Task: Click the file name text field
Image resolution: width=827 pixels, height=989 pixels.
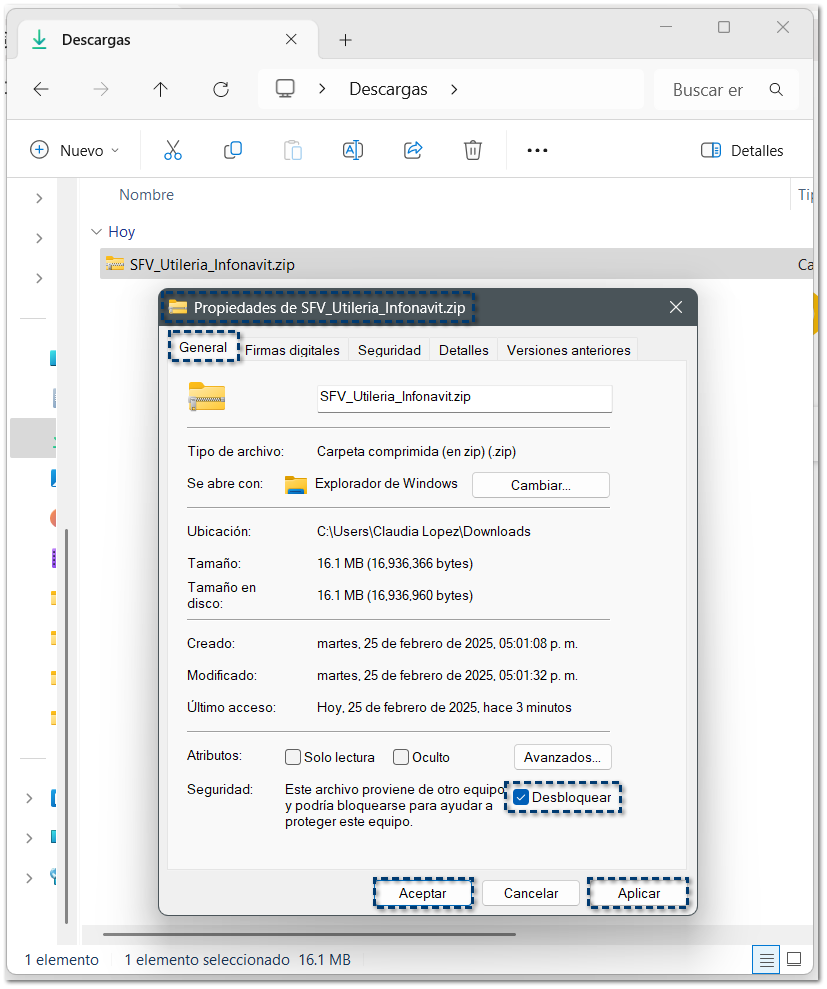Action: tap(463, 397)
